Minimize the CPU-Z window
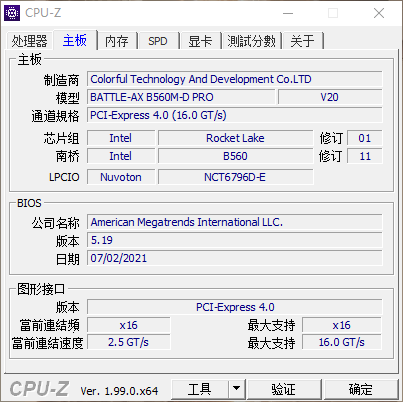Image resolution: width=403 pixels, height=402 pixels. pyautogui.click(x=288, y=13)
